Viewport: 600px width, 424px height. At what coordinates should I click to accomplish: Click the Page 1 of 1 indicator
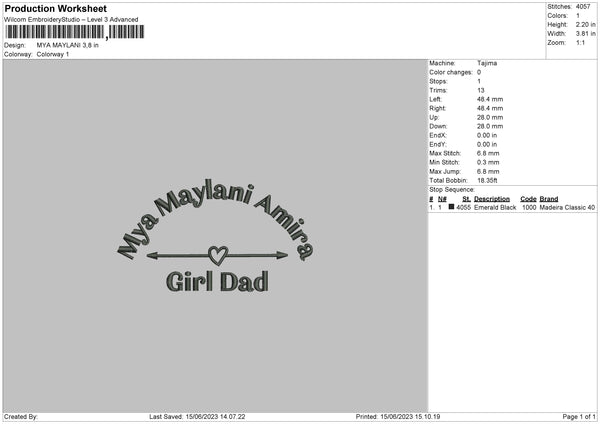coord(579,417)
